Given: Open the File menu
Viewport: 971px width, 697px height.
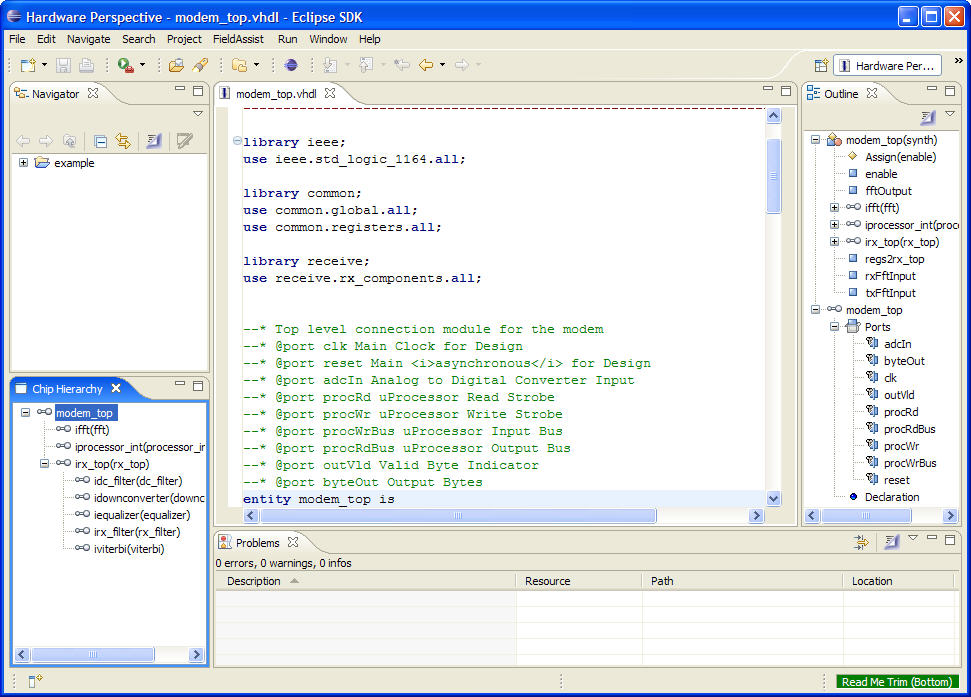Looking at the screenshot, I should [x=17, y=39].
